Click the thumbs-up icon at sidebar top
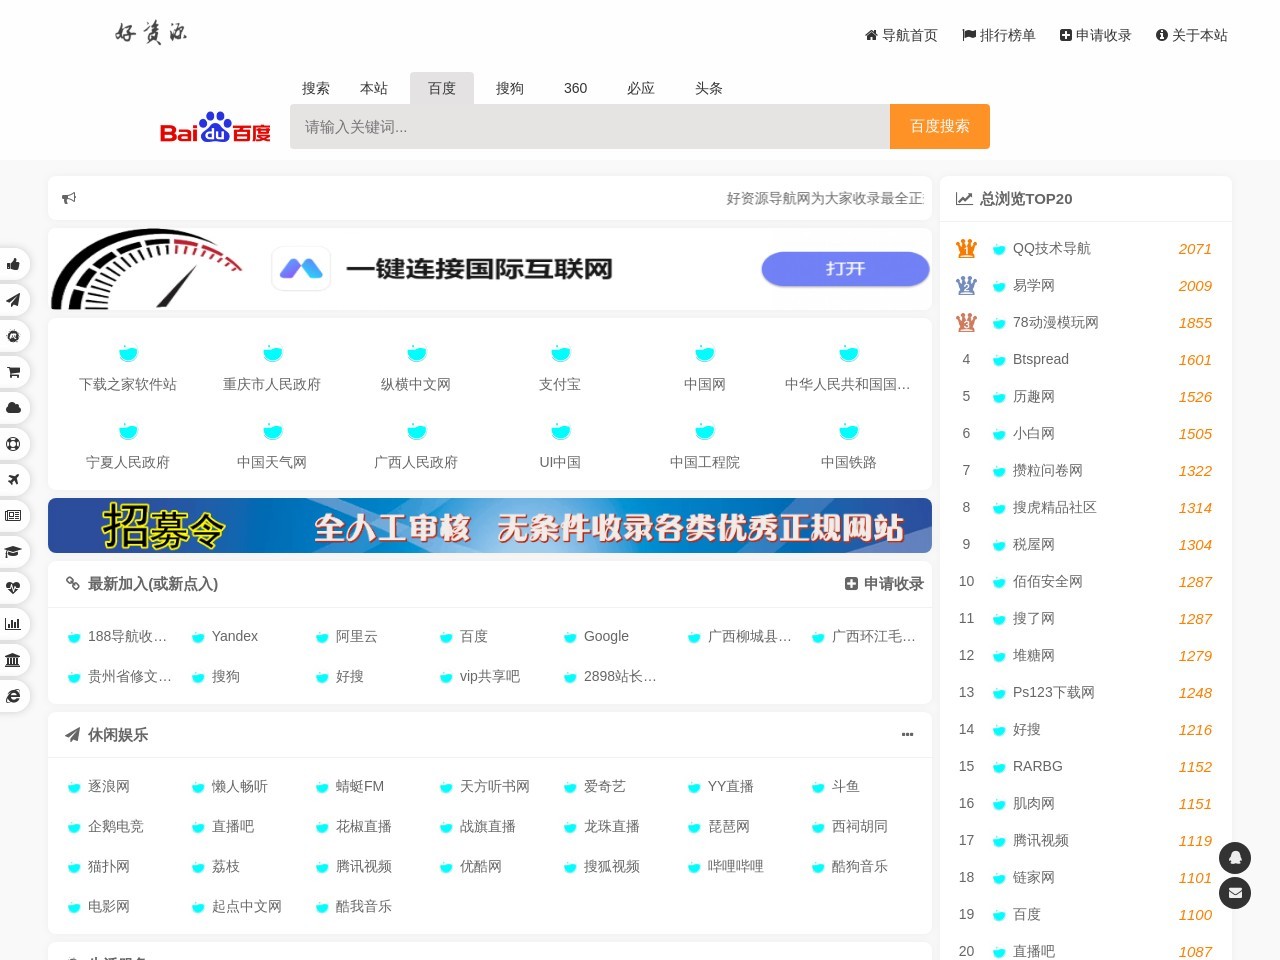This screenshot has width=1280, height=960. tap(14, 264)
